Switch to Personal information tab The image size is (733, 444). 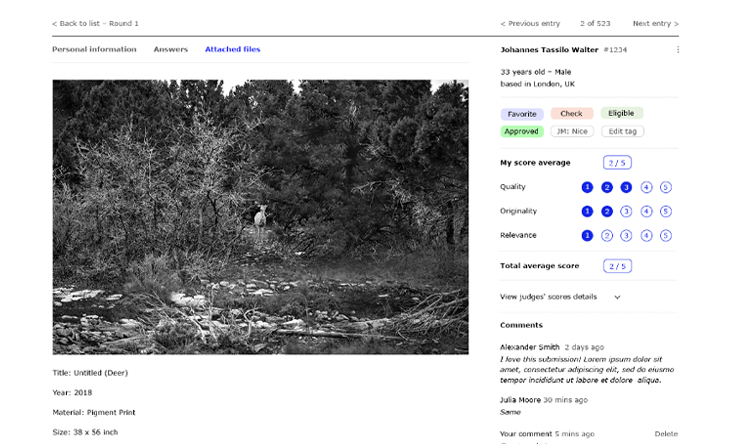[94, 49]
